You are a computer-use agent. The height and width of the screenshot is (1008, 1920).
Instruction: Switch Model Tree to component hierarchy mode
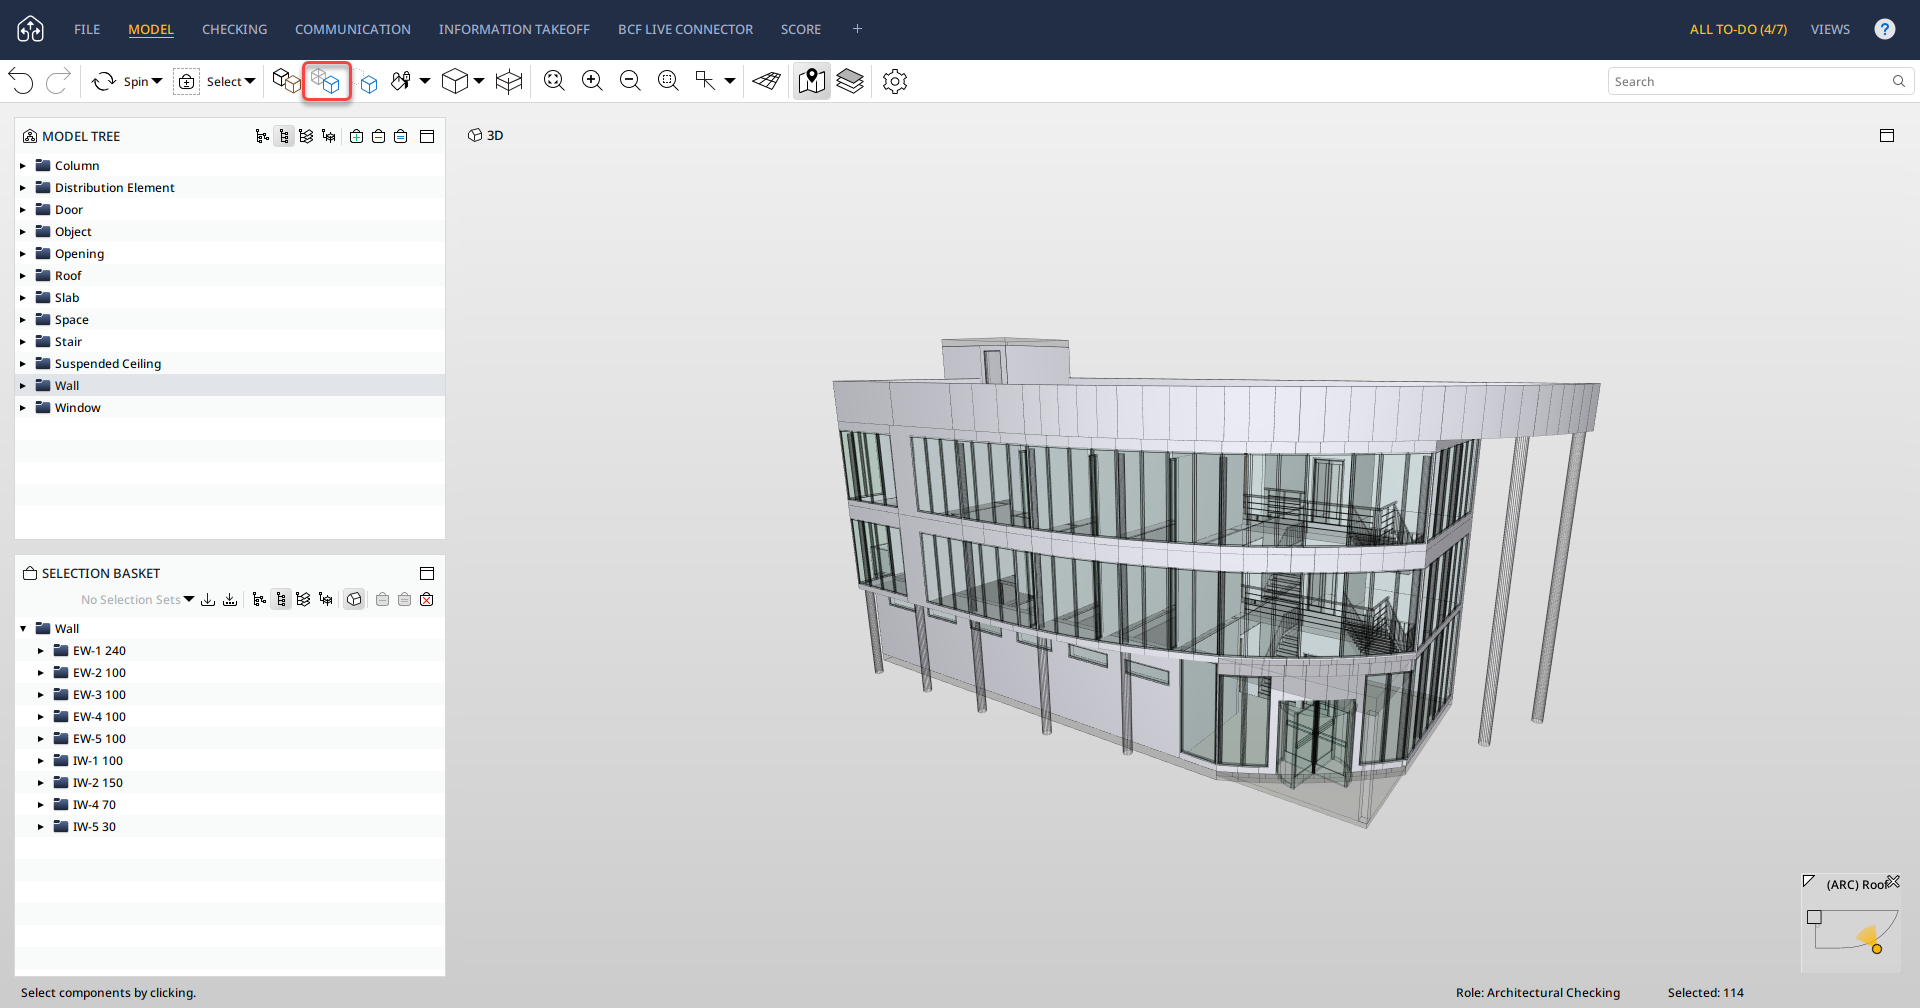point(284,136)
